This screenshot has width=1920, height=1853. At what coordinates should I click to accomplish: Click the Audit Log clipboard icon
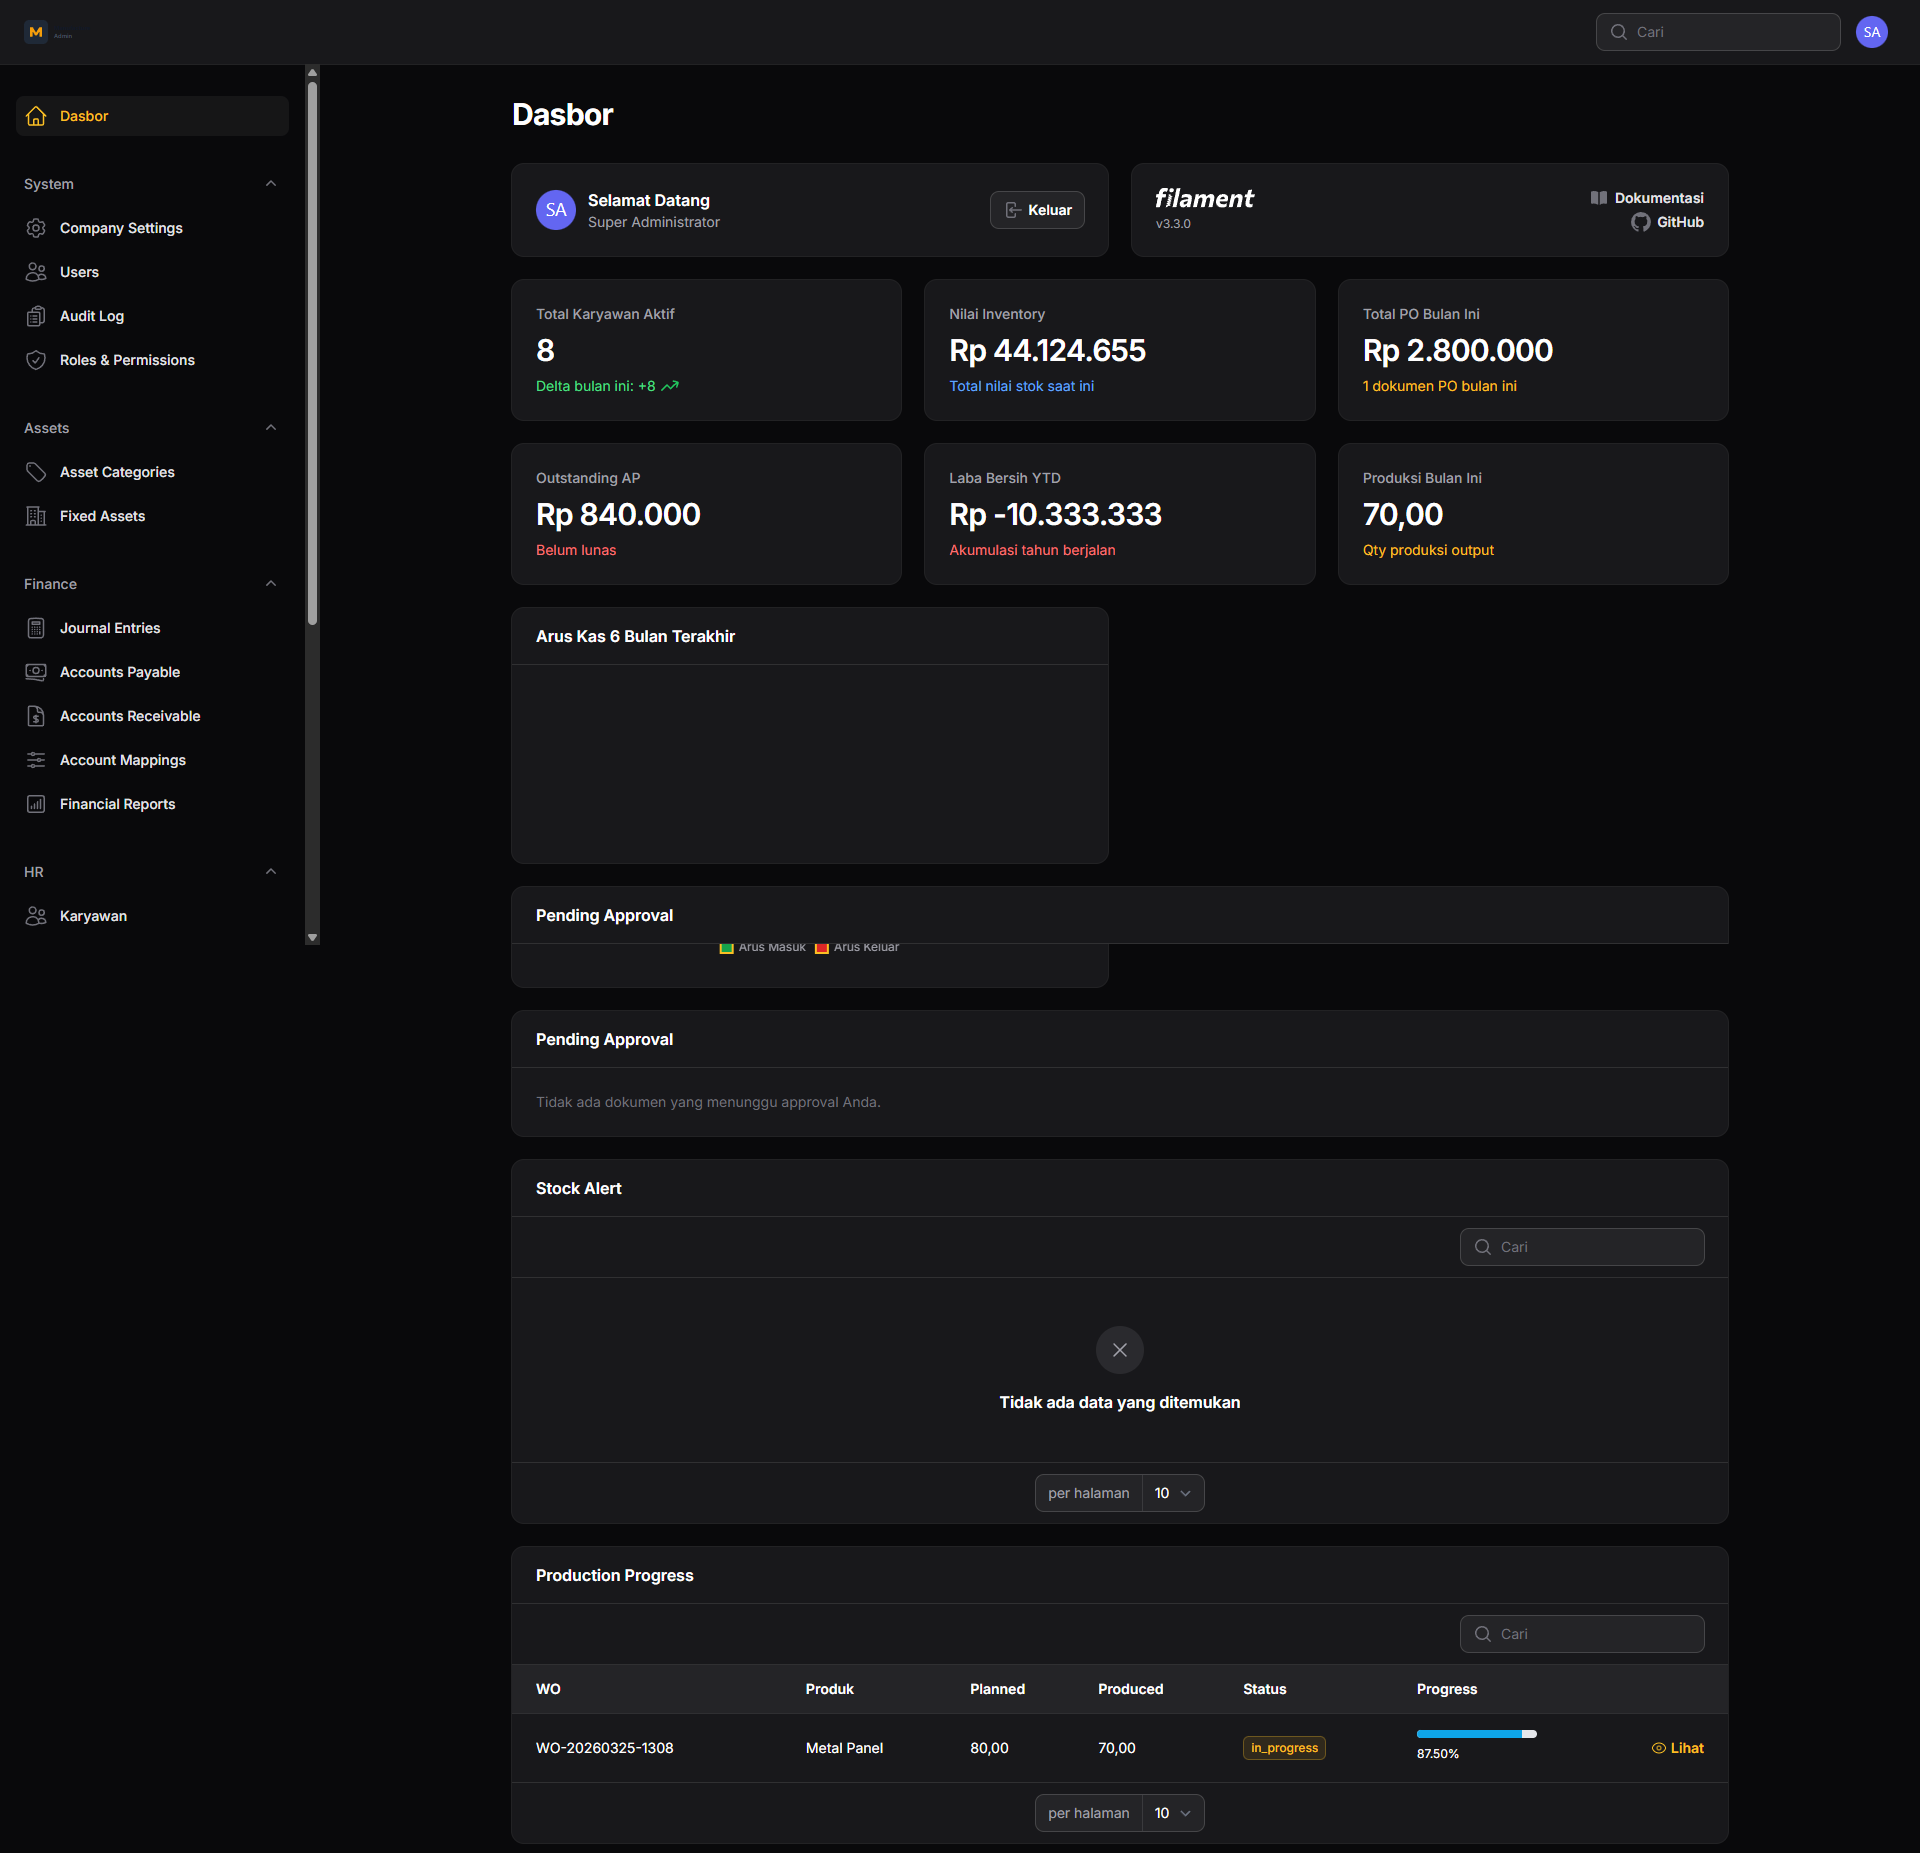click(x=36, y=316)
